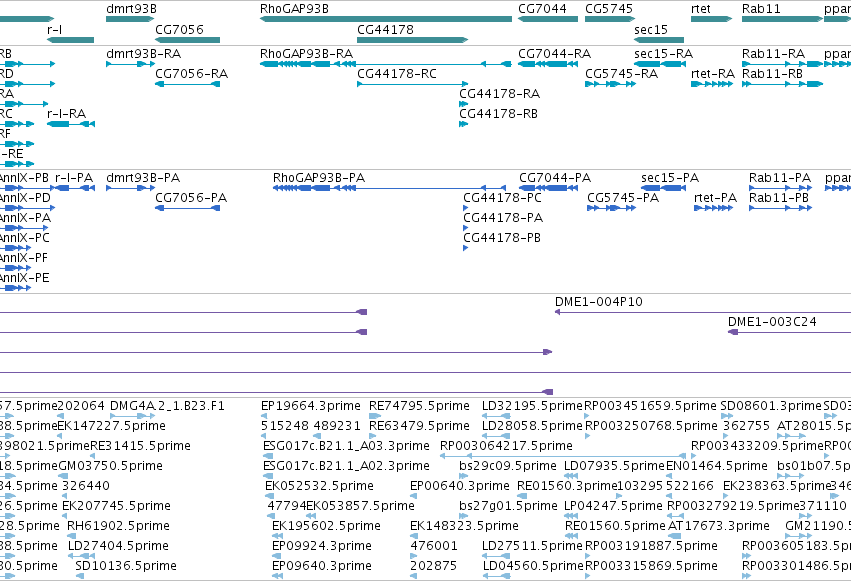This screenshot has width=851, height=581.
Task: Select the rtet gene feature
Action: 712,19
